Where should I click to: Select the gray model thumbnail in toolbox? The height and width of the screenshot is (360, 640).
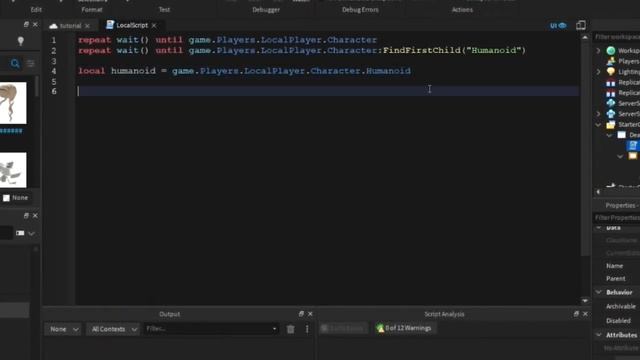pyautogui.click(x=13, y=170)
